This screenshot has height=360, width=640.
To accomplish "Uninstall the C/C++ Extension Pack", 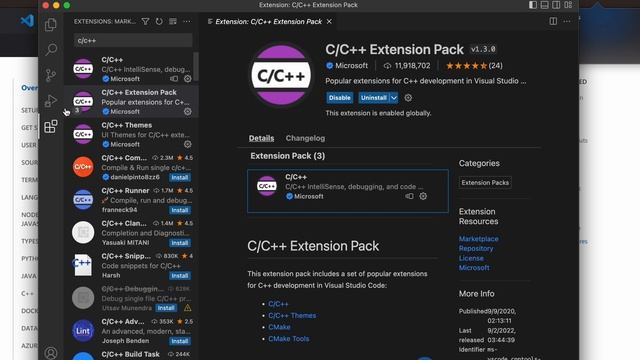I will [373, 98].
